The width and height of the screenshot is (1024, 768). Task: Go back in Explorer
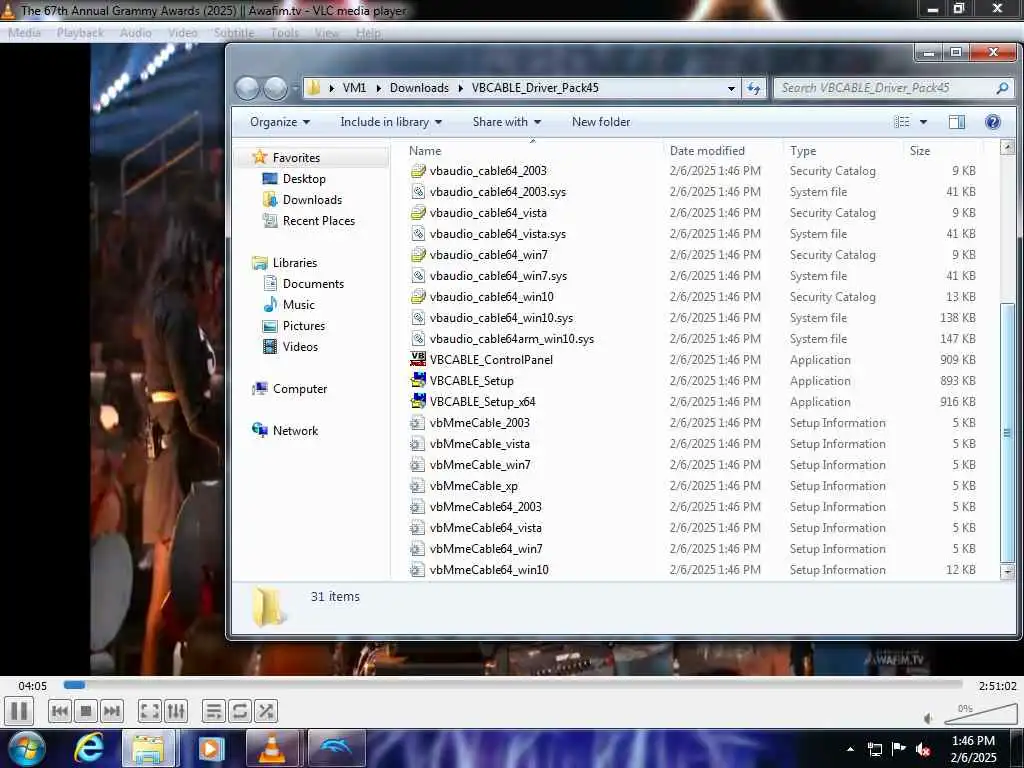coord(247,88)
